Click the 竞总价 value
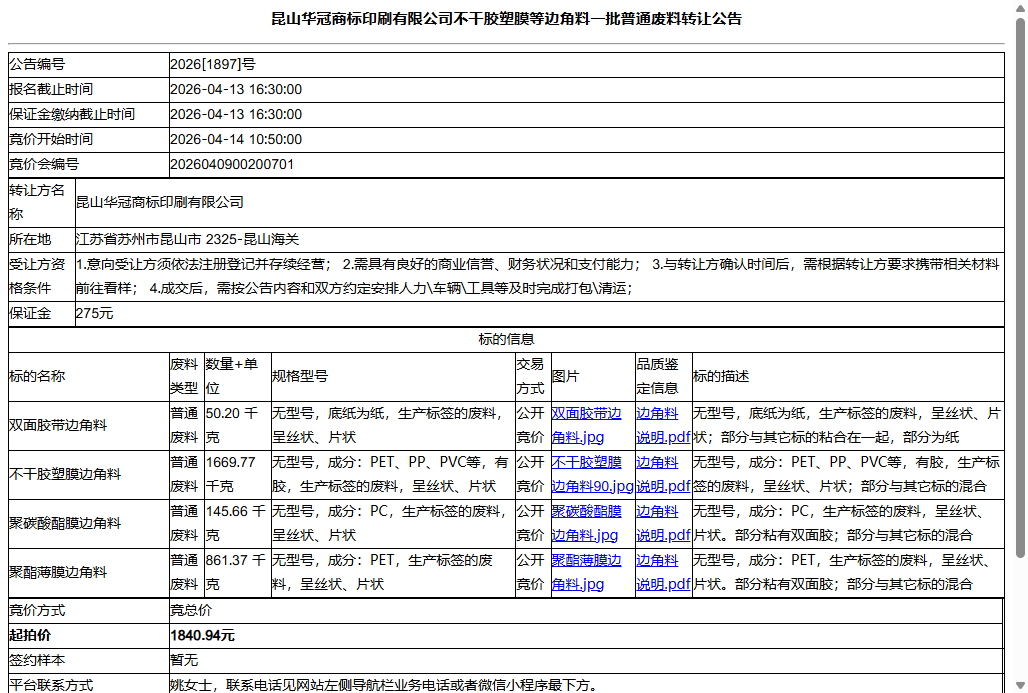The width and height of the screenshot is (1028, 693). (x=191, y=610)
